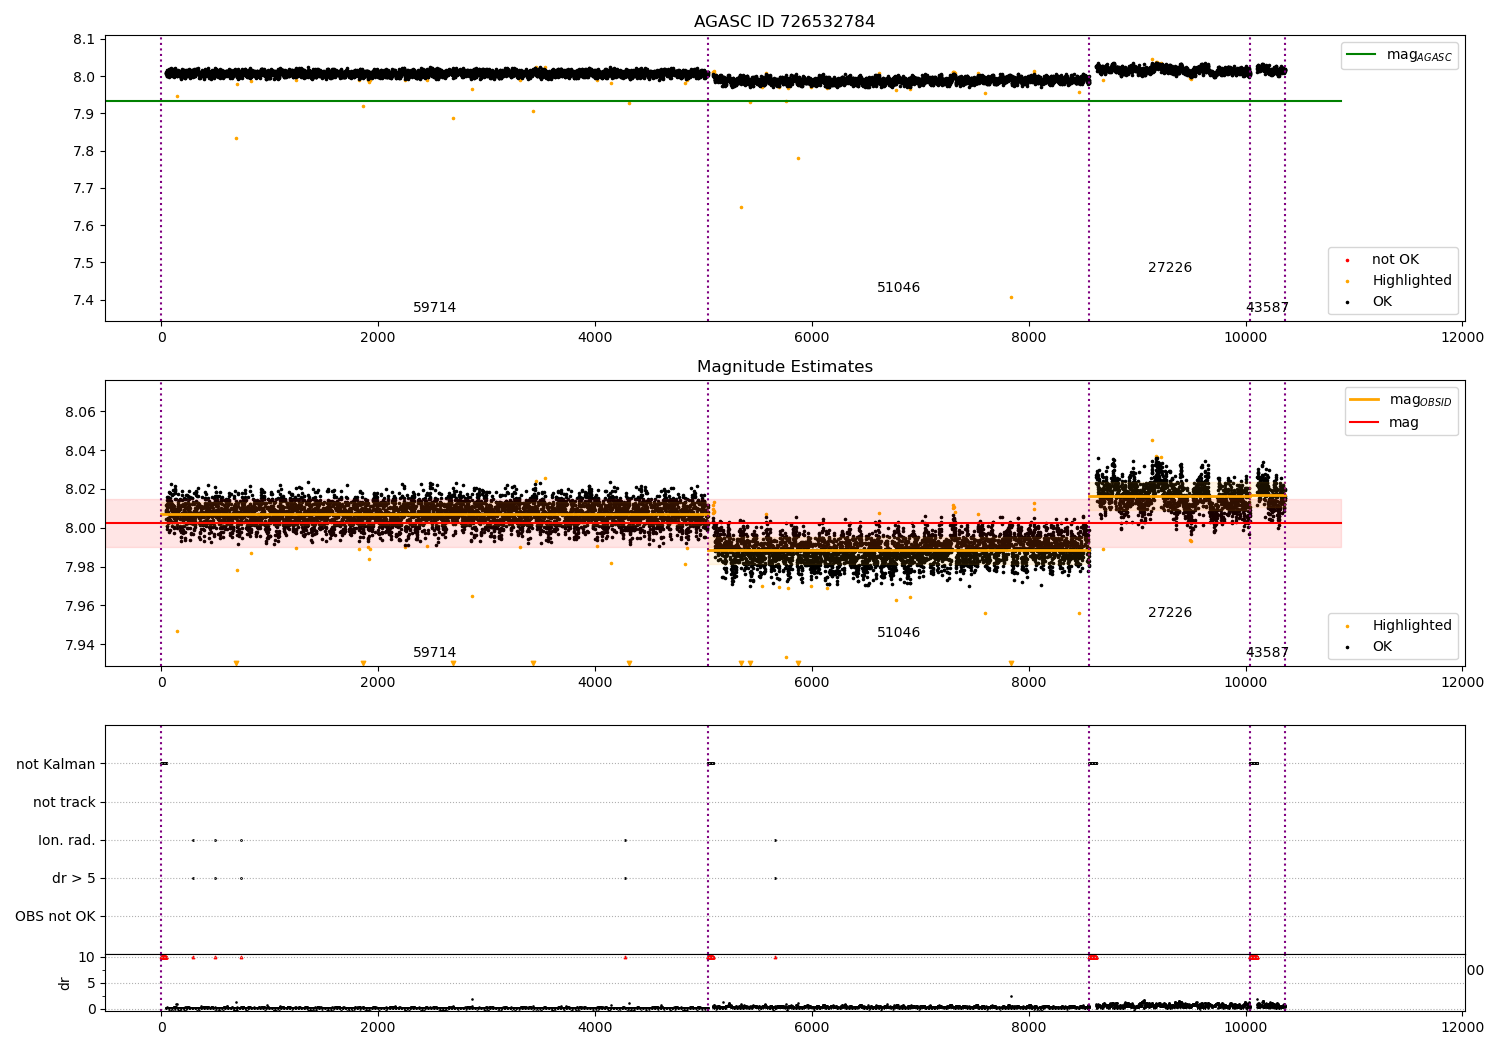Click the 8.02 tick on middle plot
Screen dimensions: 1500x1050
tap(80, 490)
